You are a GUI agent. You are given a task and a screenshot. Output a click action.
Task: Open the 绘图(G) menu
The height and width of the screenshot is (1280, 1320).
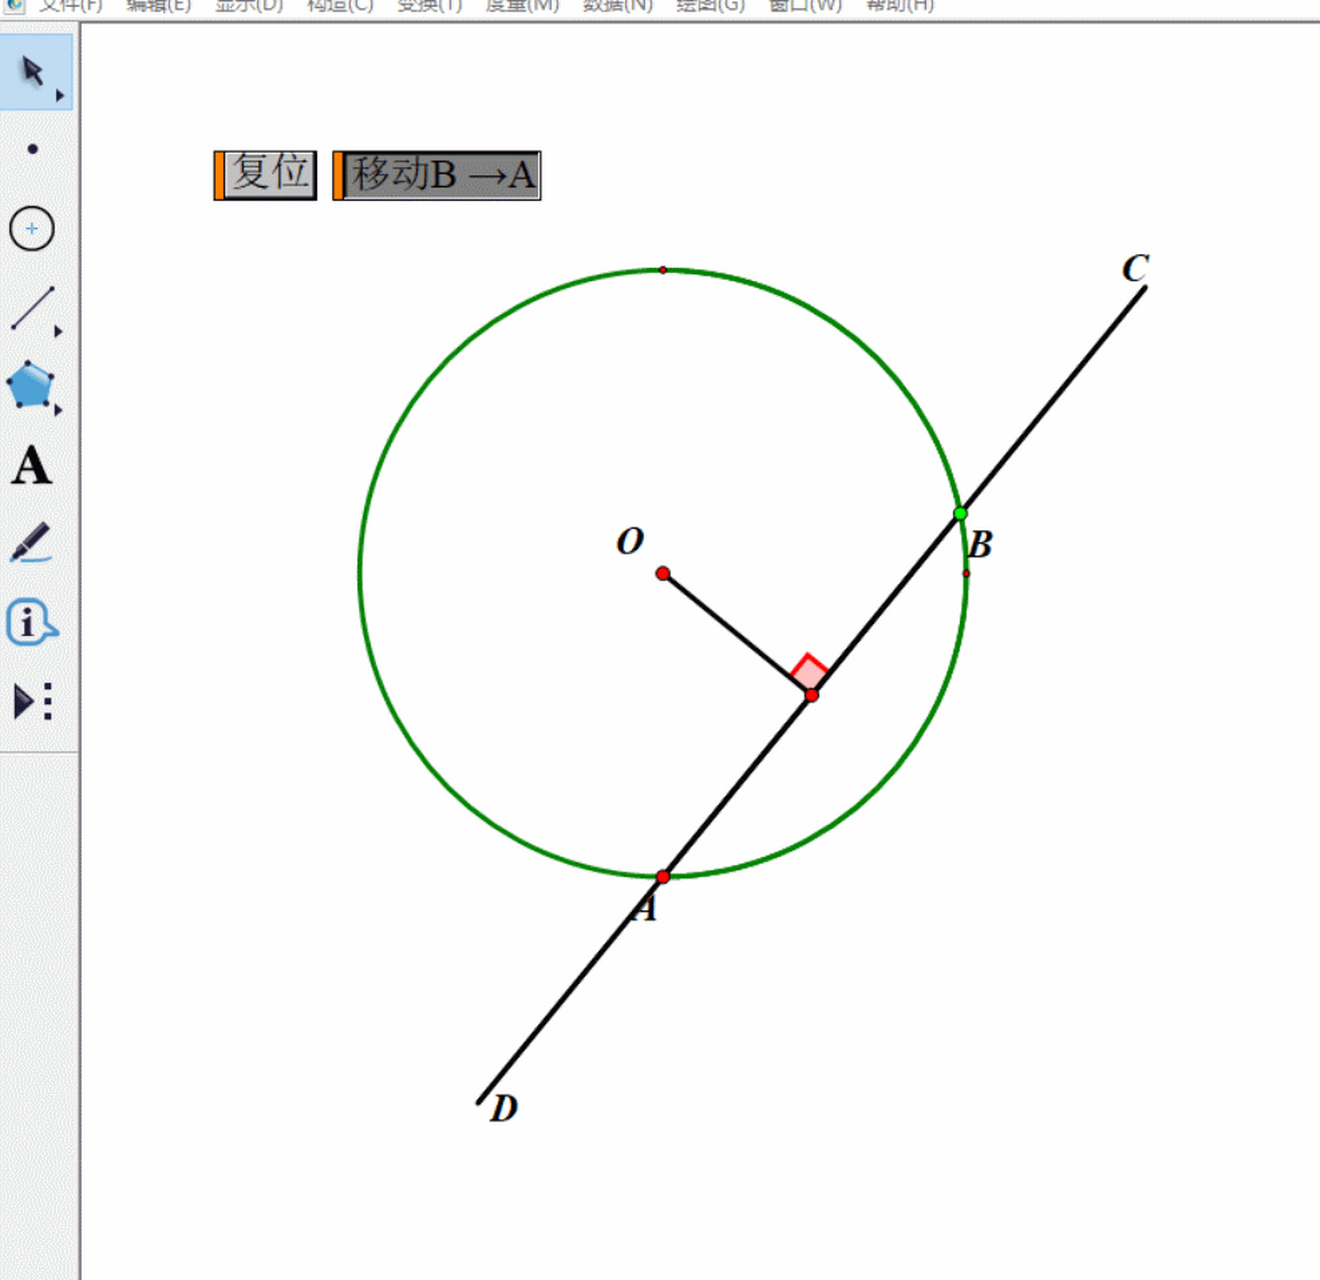click(x=711, y=5)
